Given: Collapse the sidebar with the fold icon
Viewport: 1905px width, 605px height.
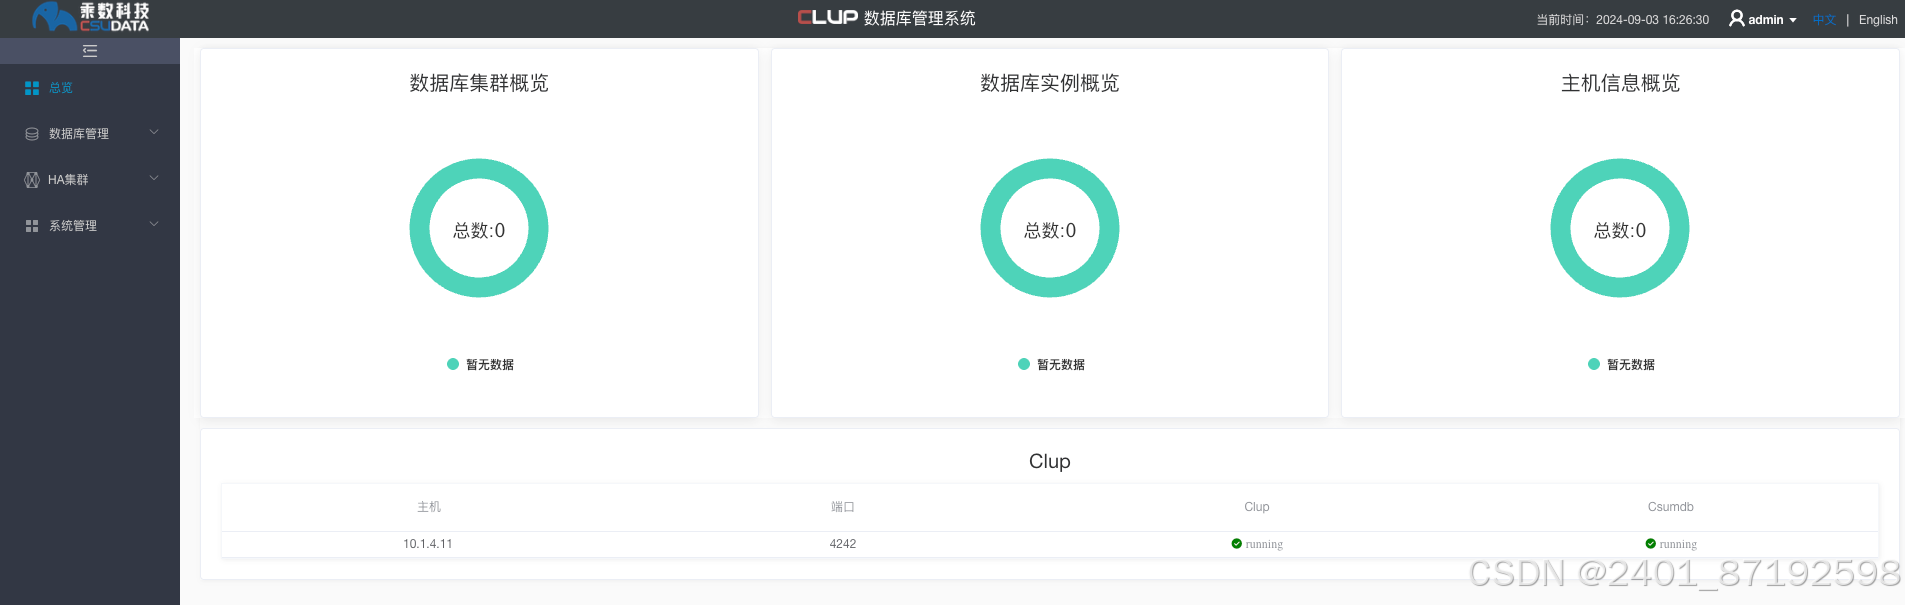Looking at the screenshot, I should (x=90, y=51).
